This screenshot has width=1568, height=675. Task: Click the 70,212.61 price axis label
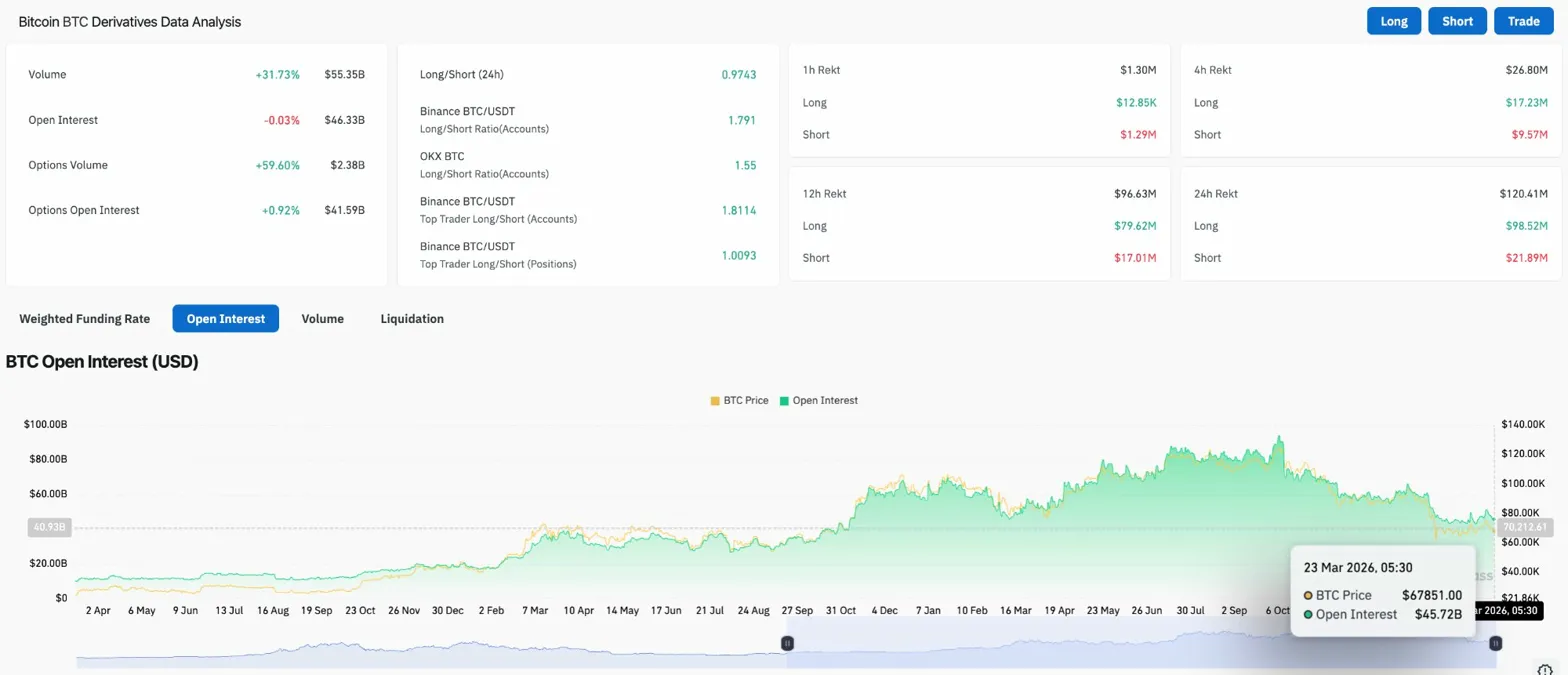click(x=1524, y=527)
